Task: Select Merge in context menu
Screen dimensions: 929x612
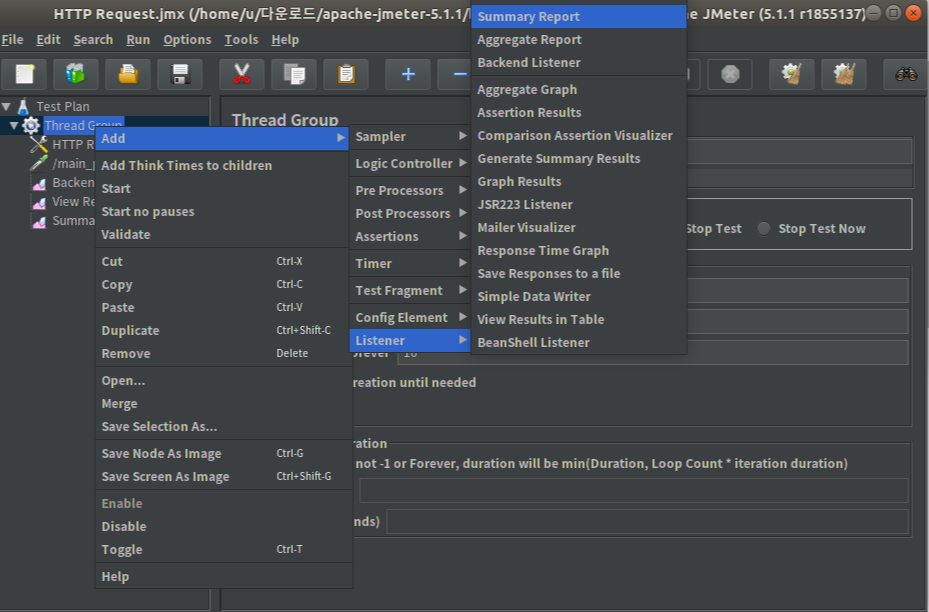Action: (x=222, y=403)
